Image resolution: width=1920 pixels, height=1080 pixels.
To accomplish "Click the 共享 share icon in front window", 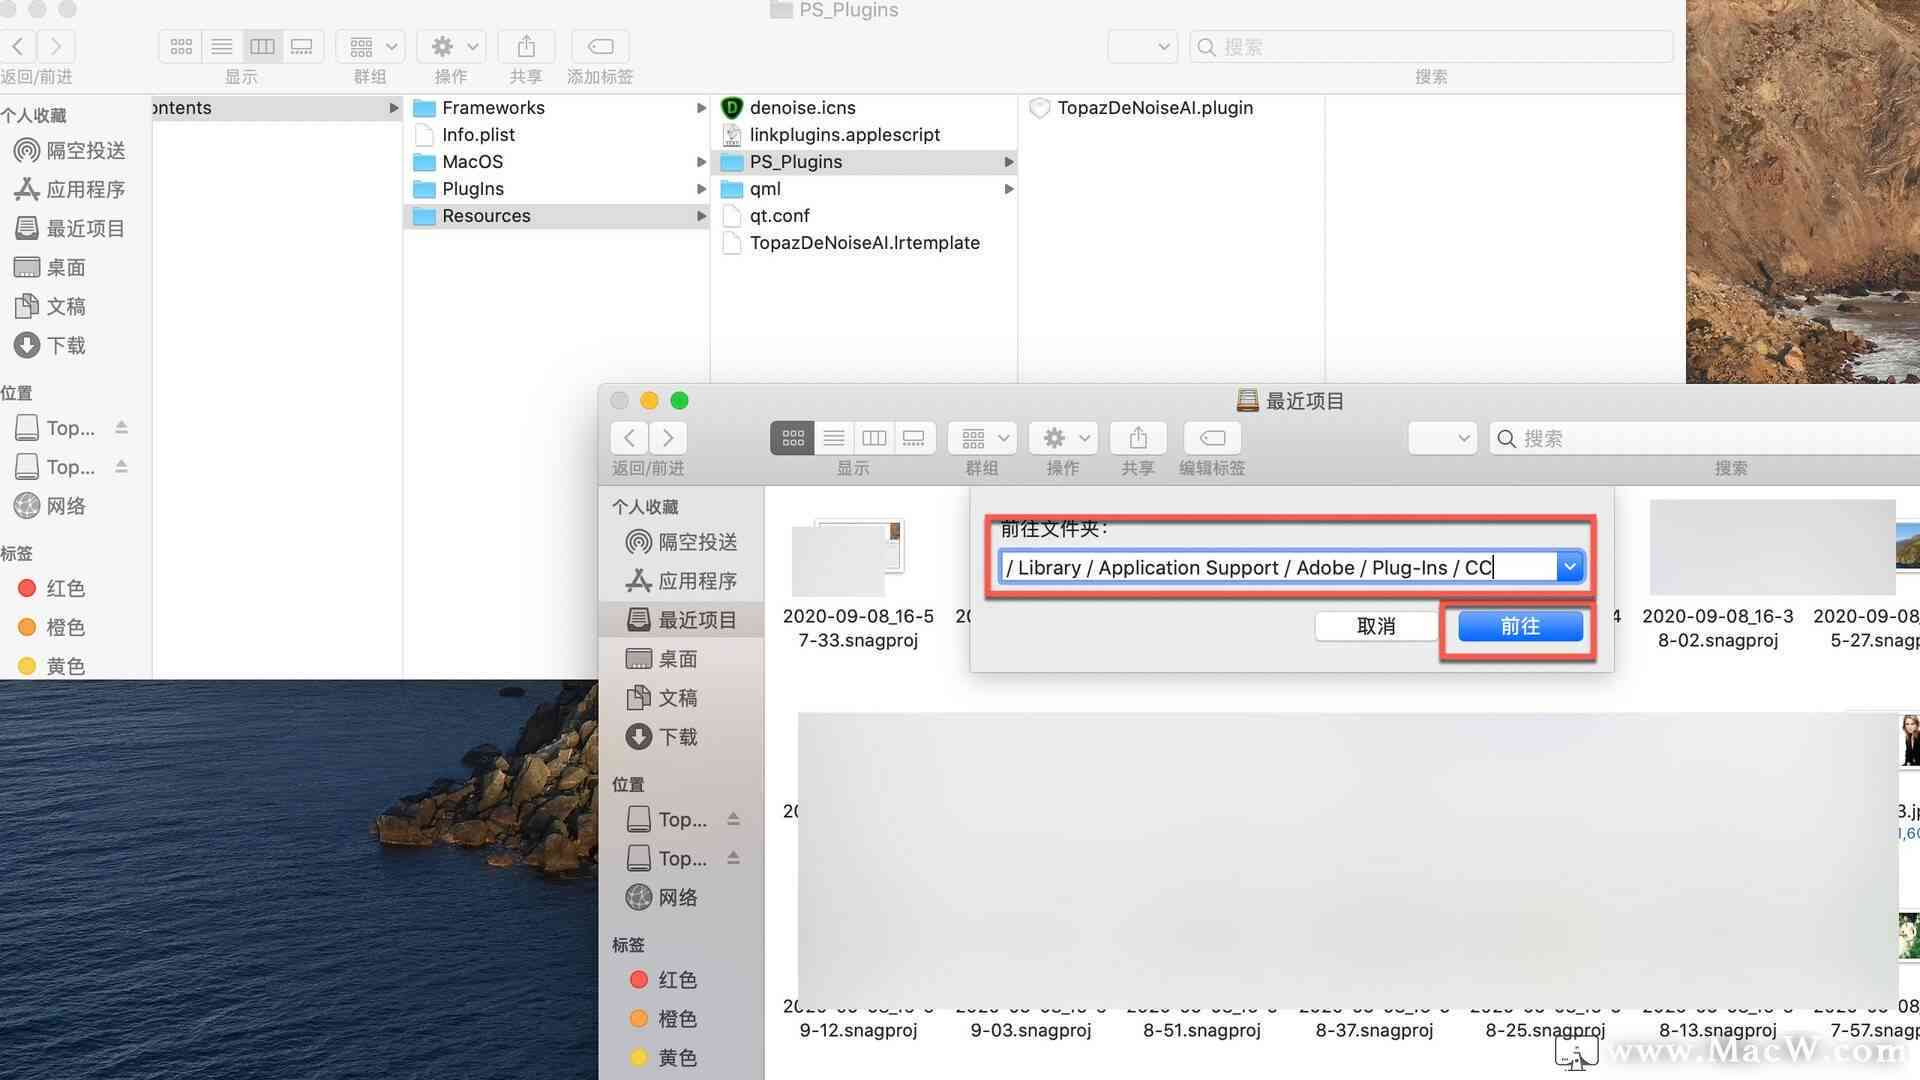I will 1138,438.
